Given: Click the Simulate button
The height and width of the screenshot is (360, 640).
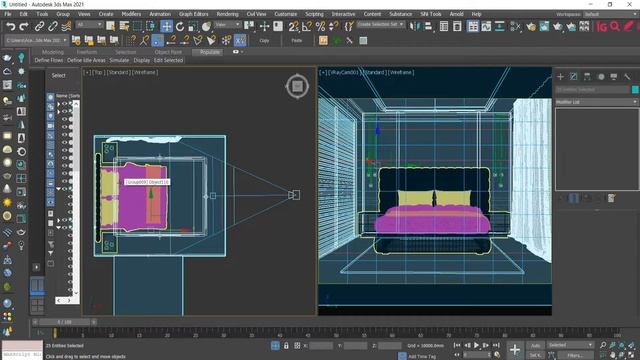Looking at the screenshot, I should coord(119,60).
